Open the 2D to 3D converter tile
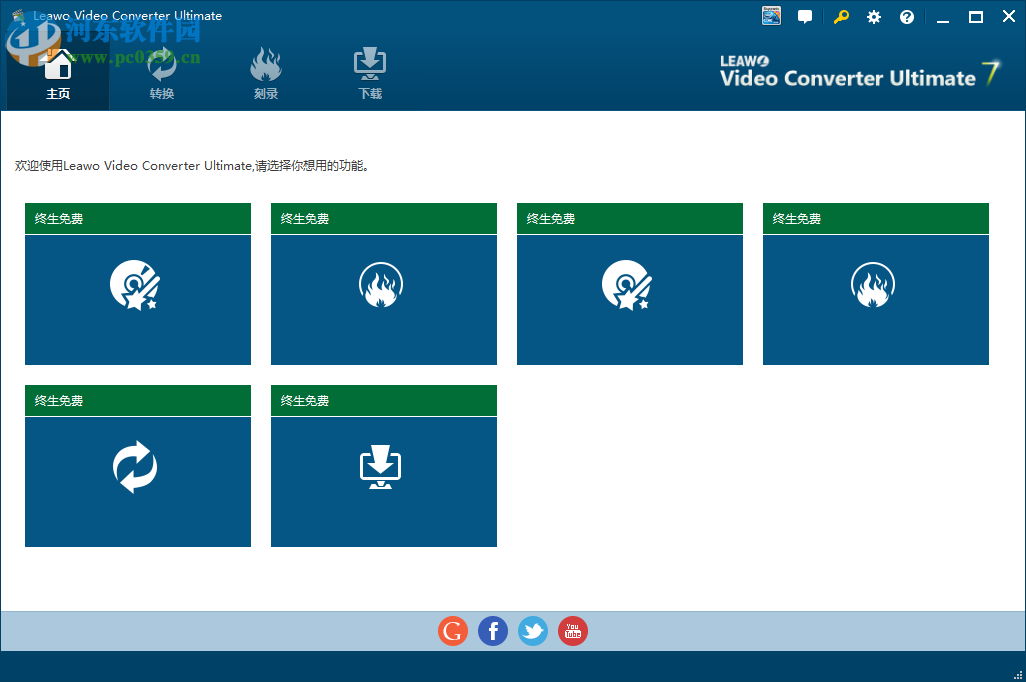The image size is (1026, 682). [x=137, y=479]
